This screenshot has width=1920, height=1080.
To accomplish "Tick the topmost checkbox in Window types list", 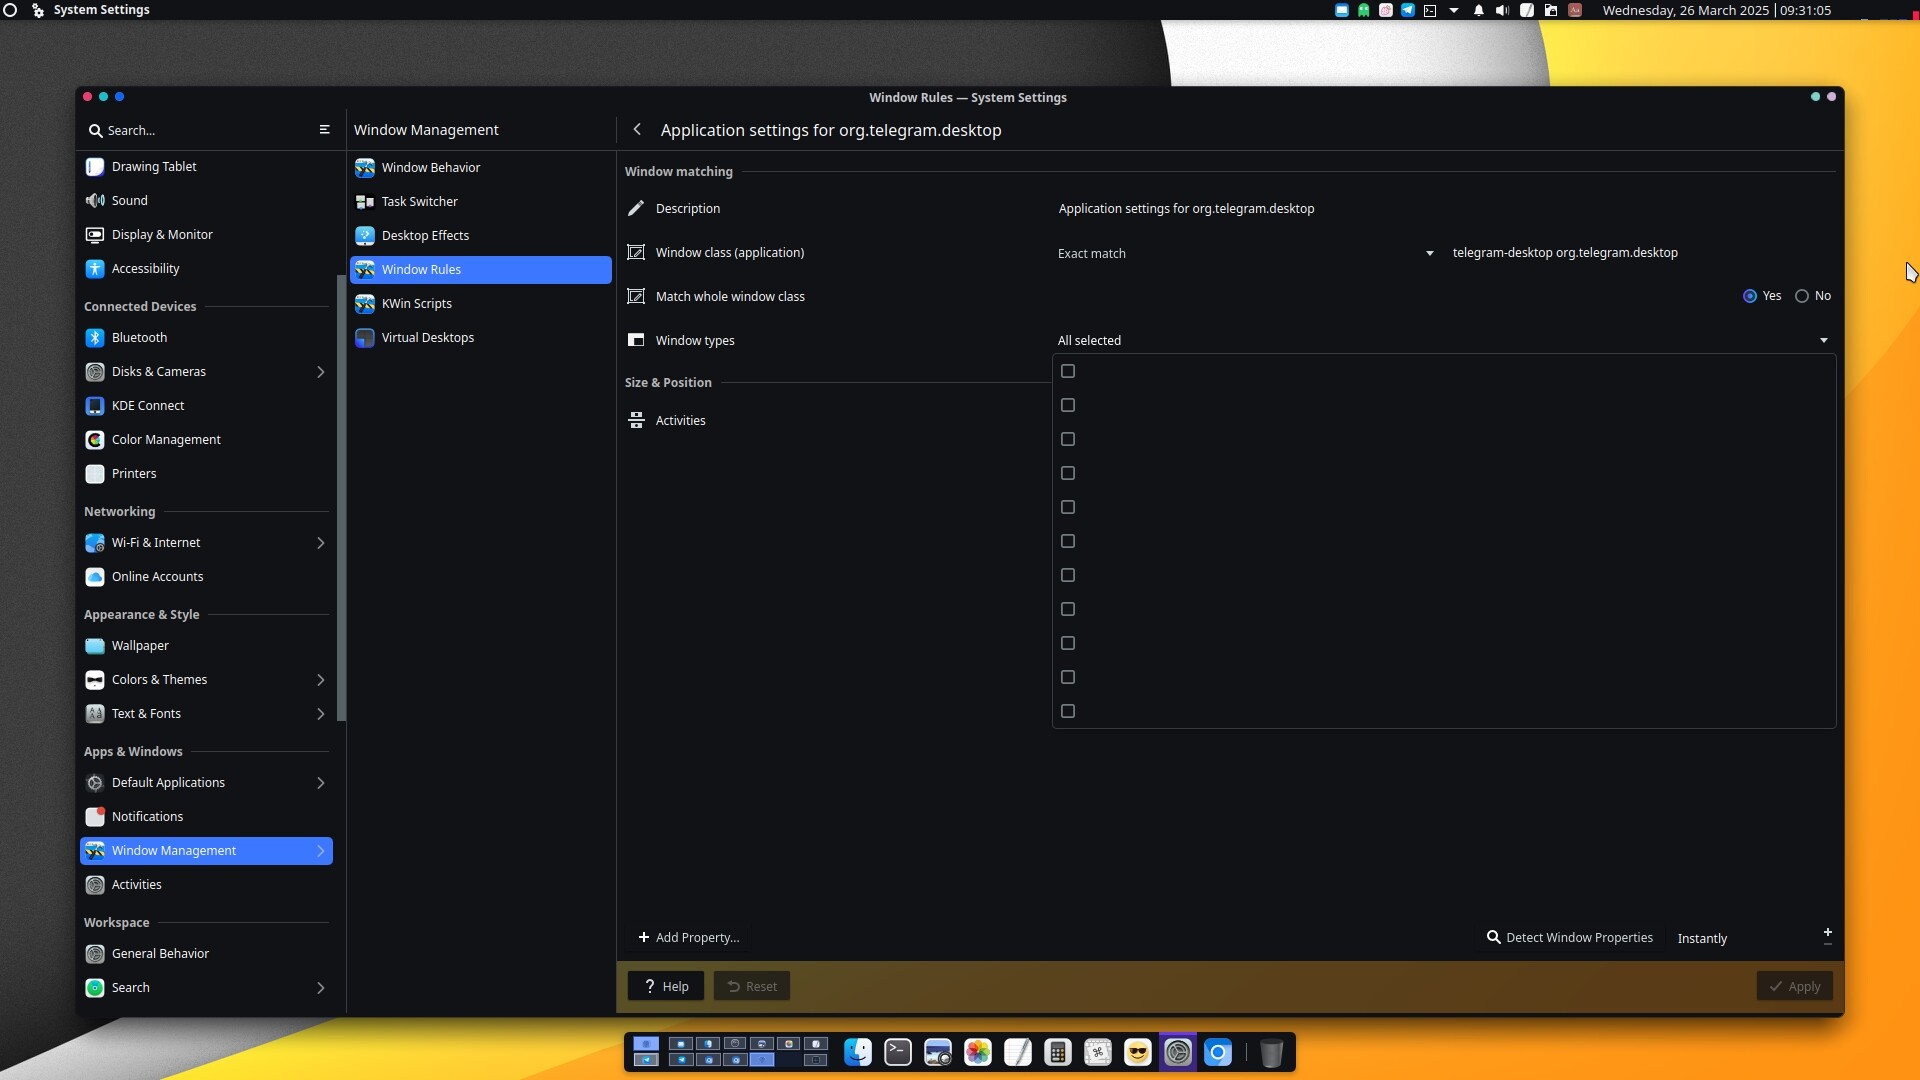I will [x=1068, y=371].
